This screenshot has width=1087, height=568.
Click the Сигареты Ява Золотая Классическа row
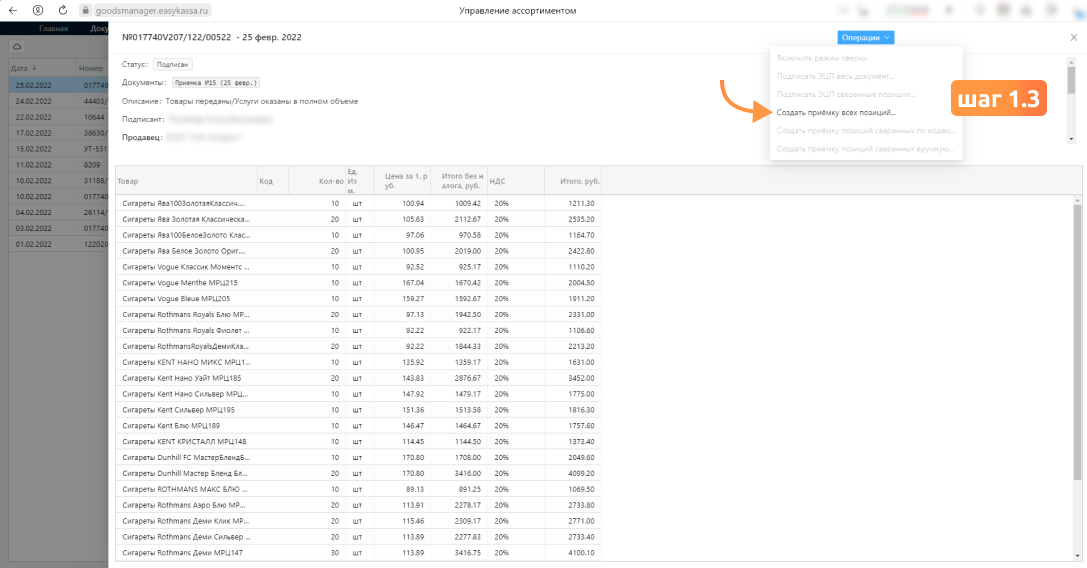click(x=358, y=219)
